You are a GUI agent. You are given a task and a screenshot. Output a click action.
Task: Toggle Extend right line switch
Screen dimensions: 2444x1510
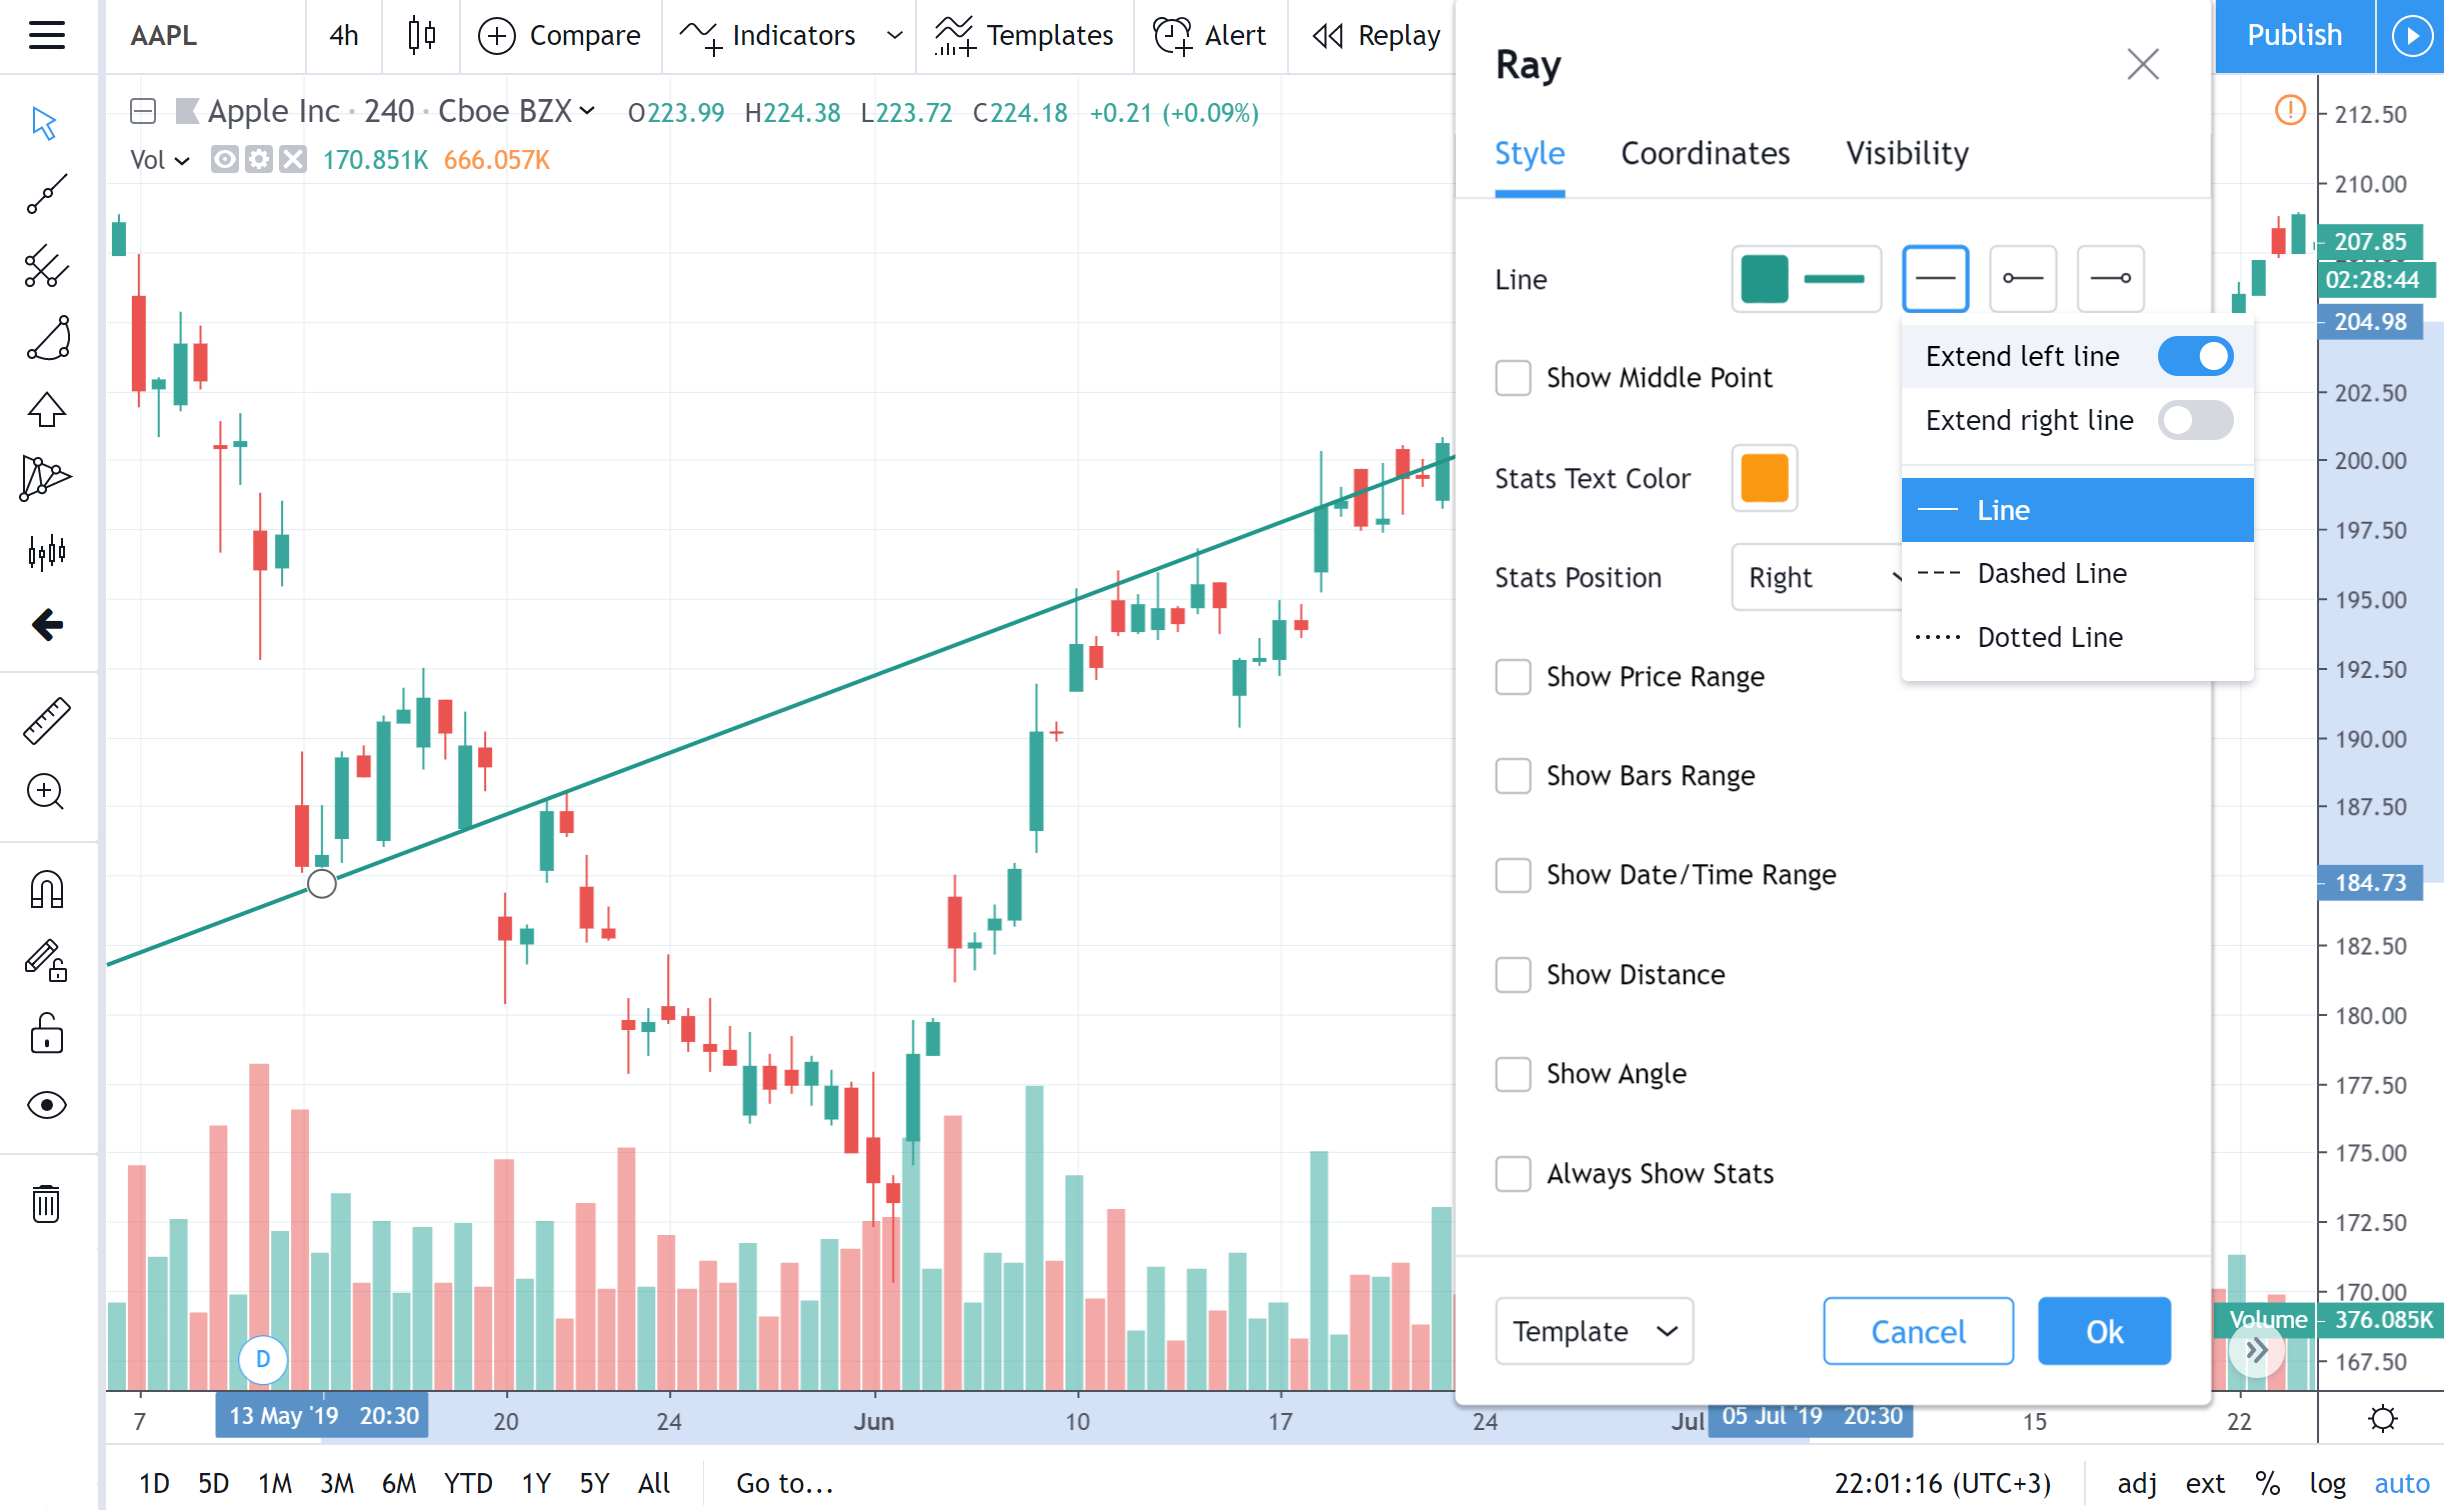2194,420
